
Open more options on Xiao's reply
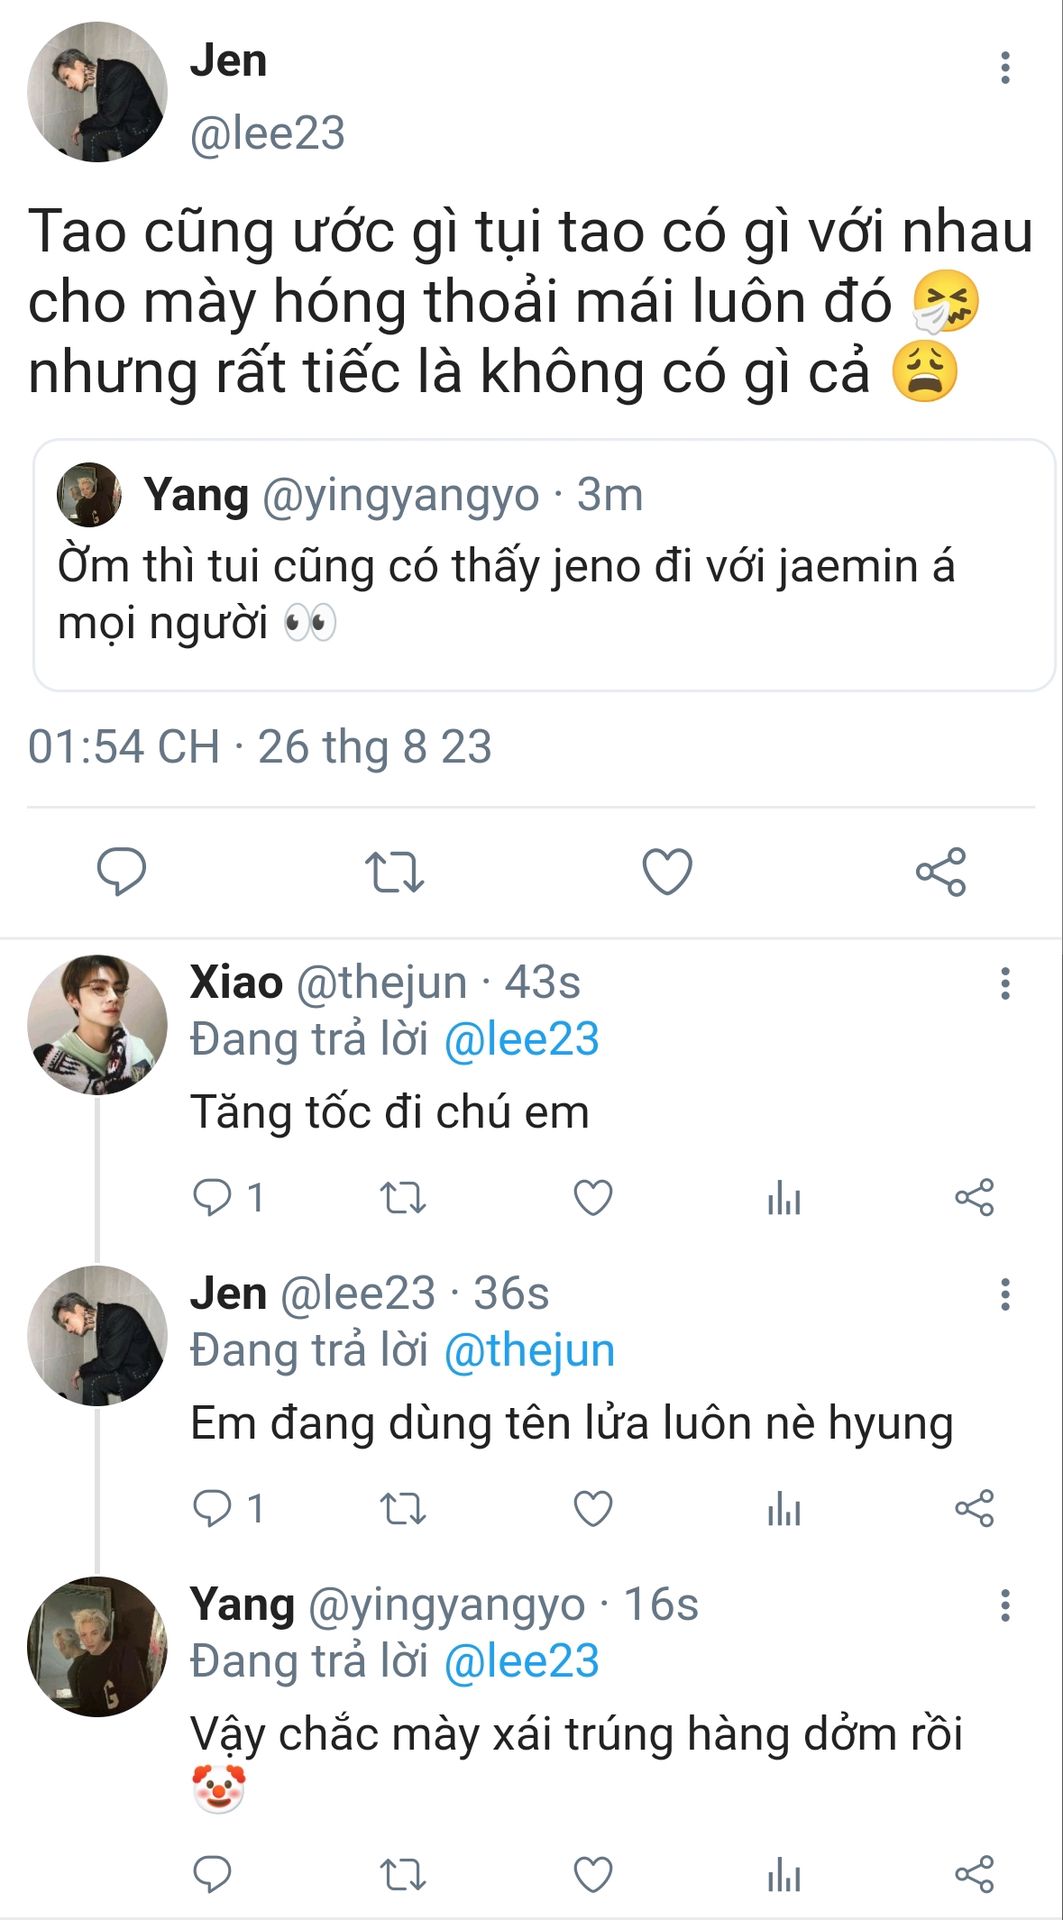click(1005, 983)
